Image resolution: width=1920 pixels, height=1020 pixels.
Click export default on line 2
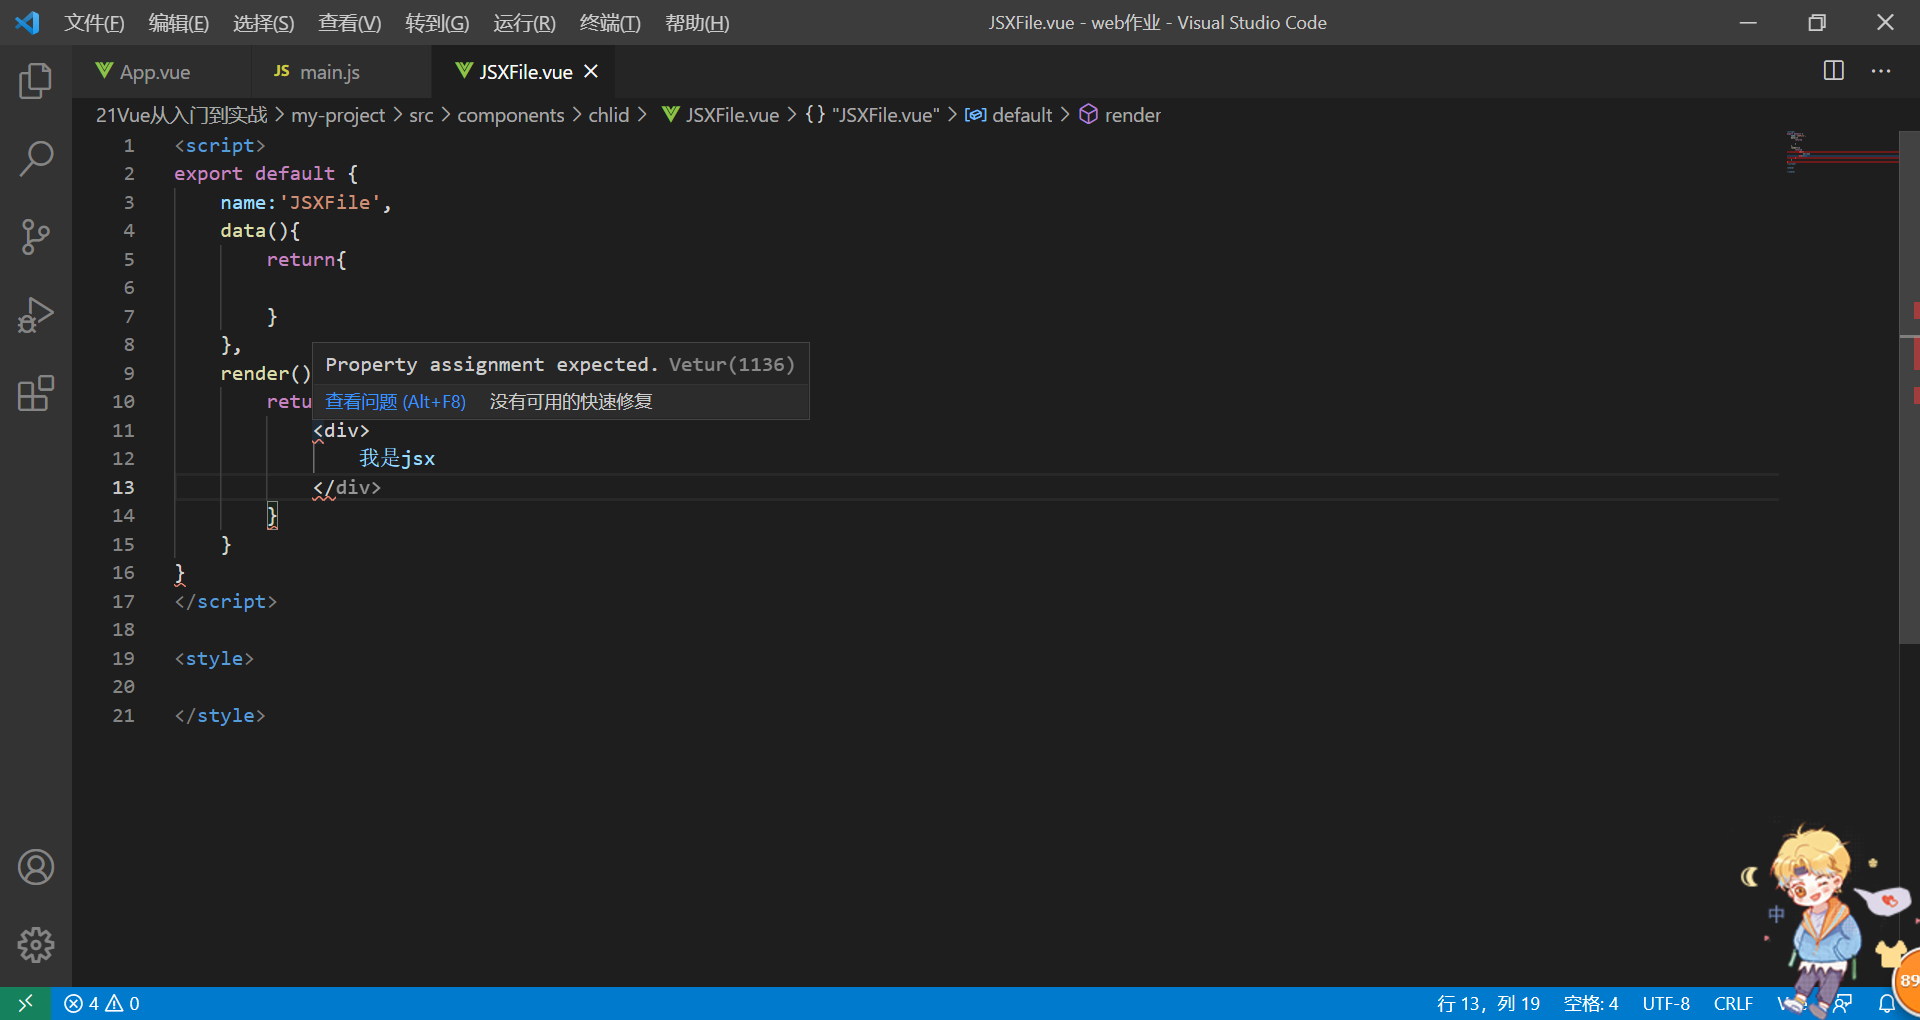click(254, 173)
